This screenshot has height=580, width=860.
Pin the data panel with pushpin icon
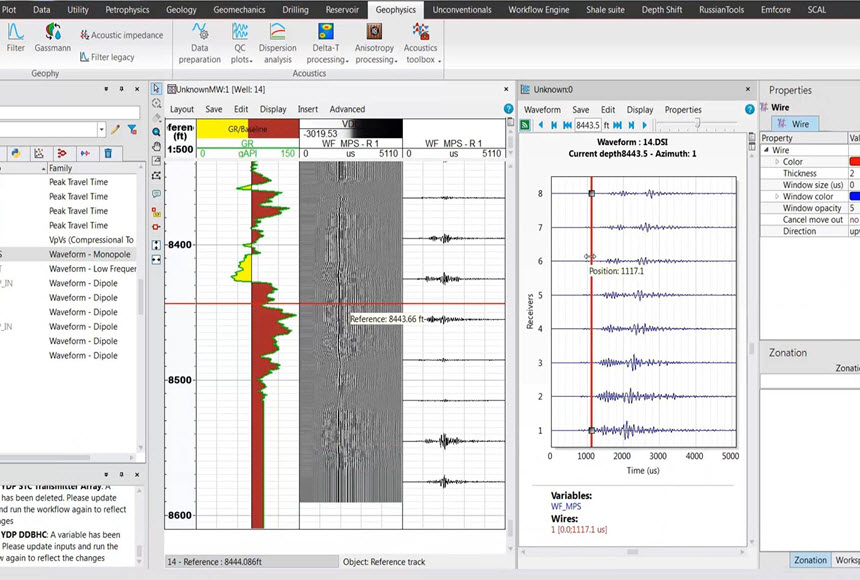[x=121, y=89]
